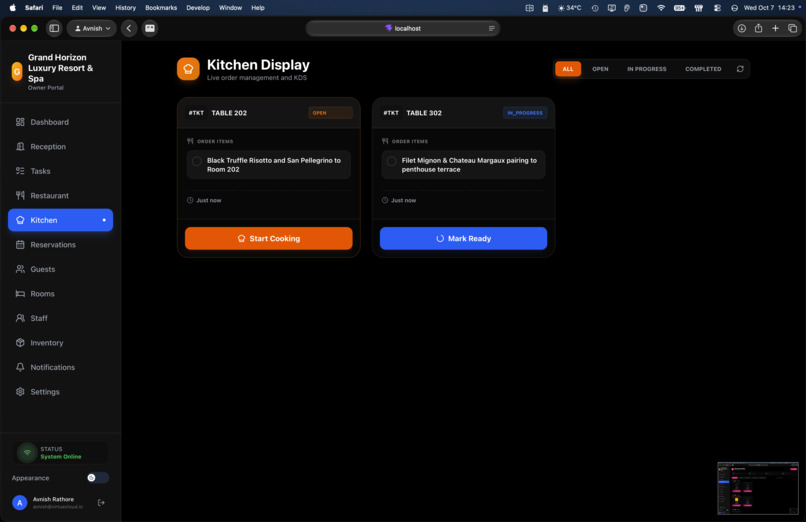Click the OPEN status badge on Table 202
Image resolution: width=806 pixels, height=522 pixels.
(x=330, y=113)
